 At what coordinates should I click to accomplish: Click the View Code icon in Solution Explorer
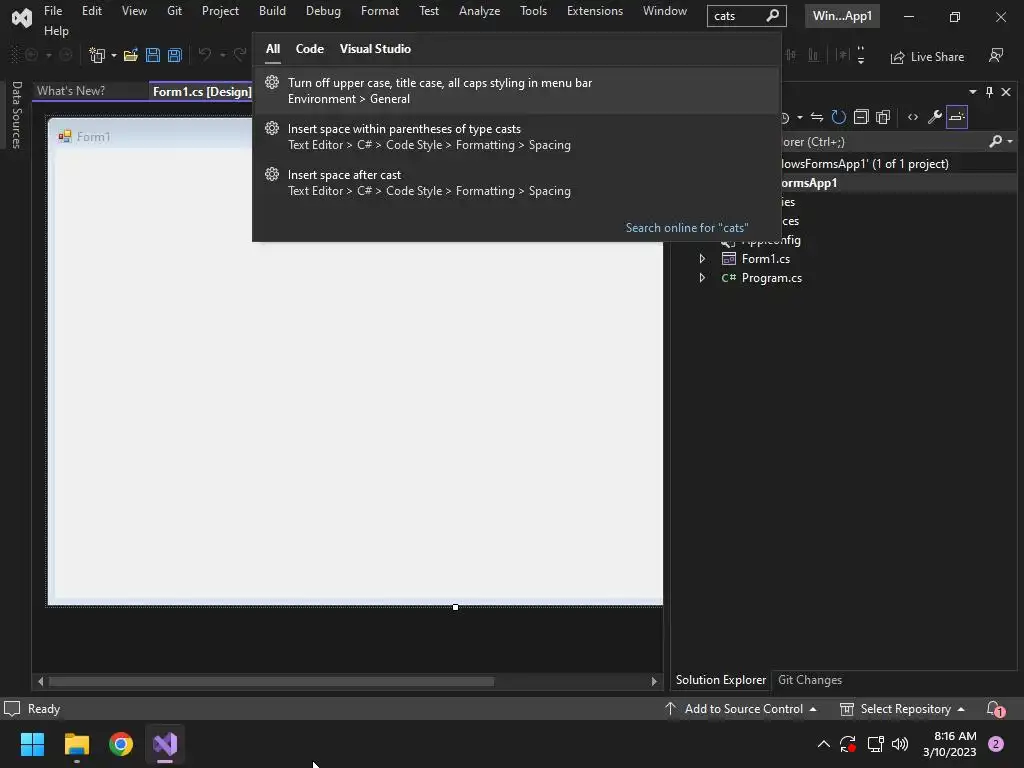point(913,117)
